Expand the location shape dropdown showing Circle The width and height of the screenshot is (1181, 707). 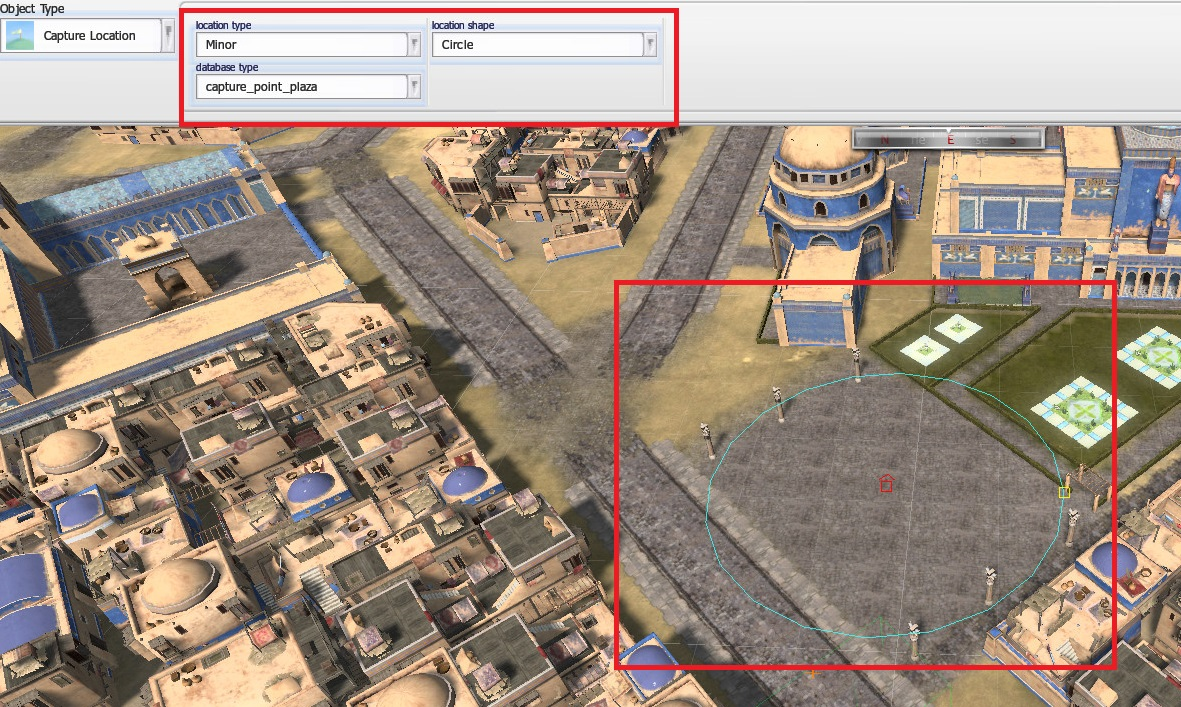543,44
